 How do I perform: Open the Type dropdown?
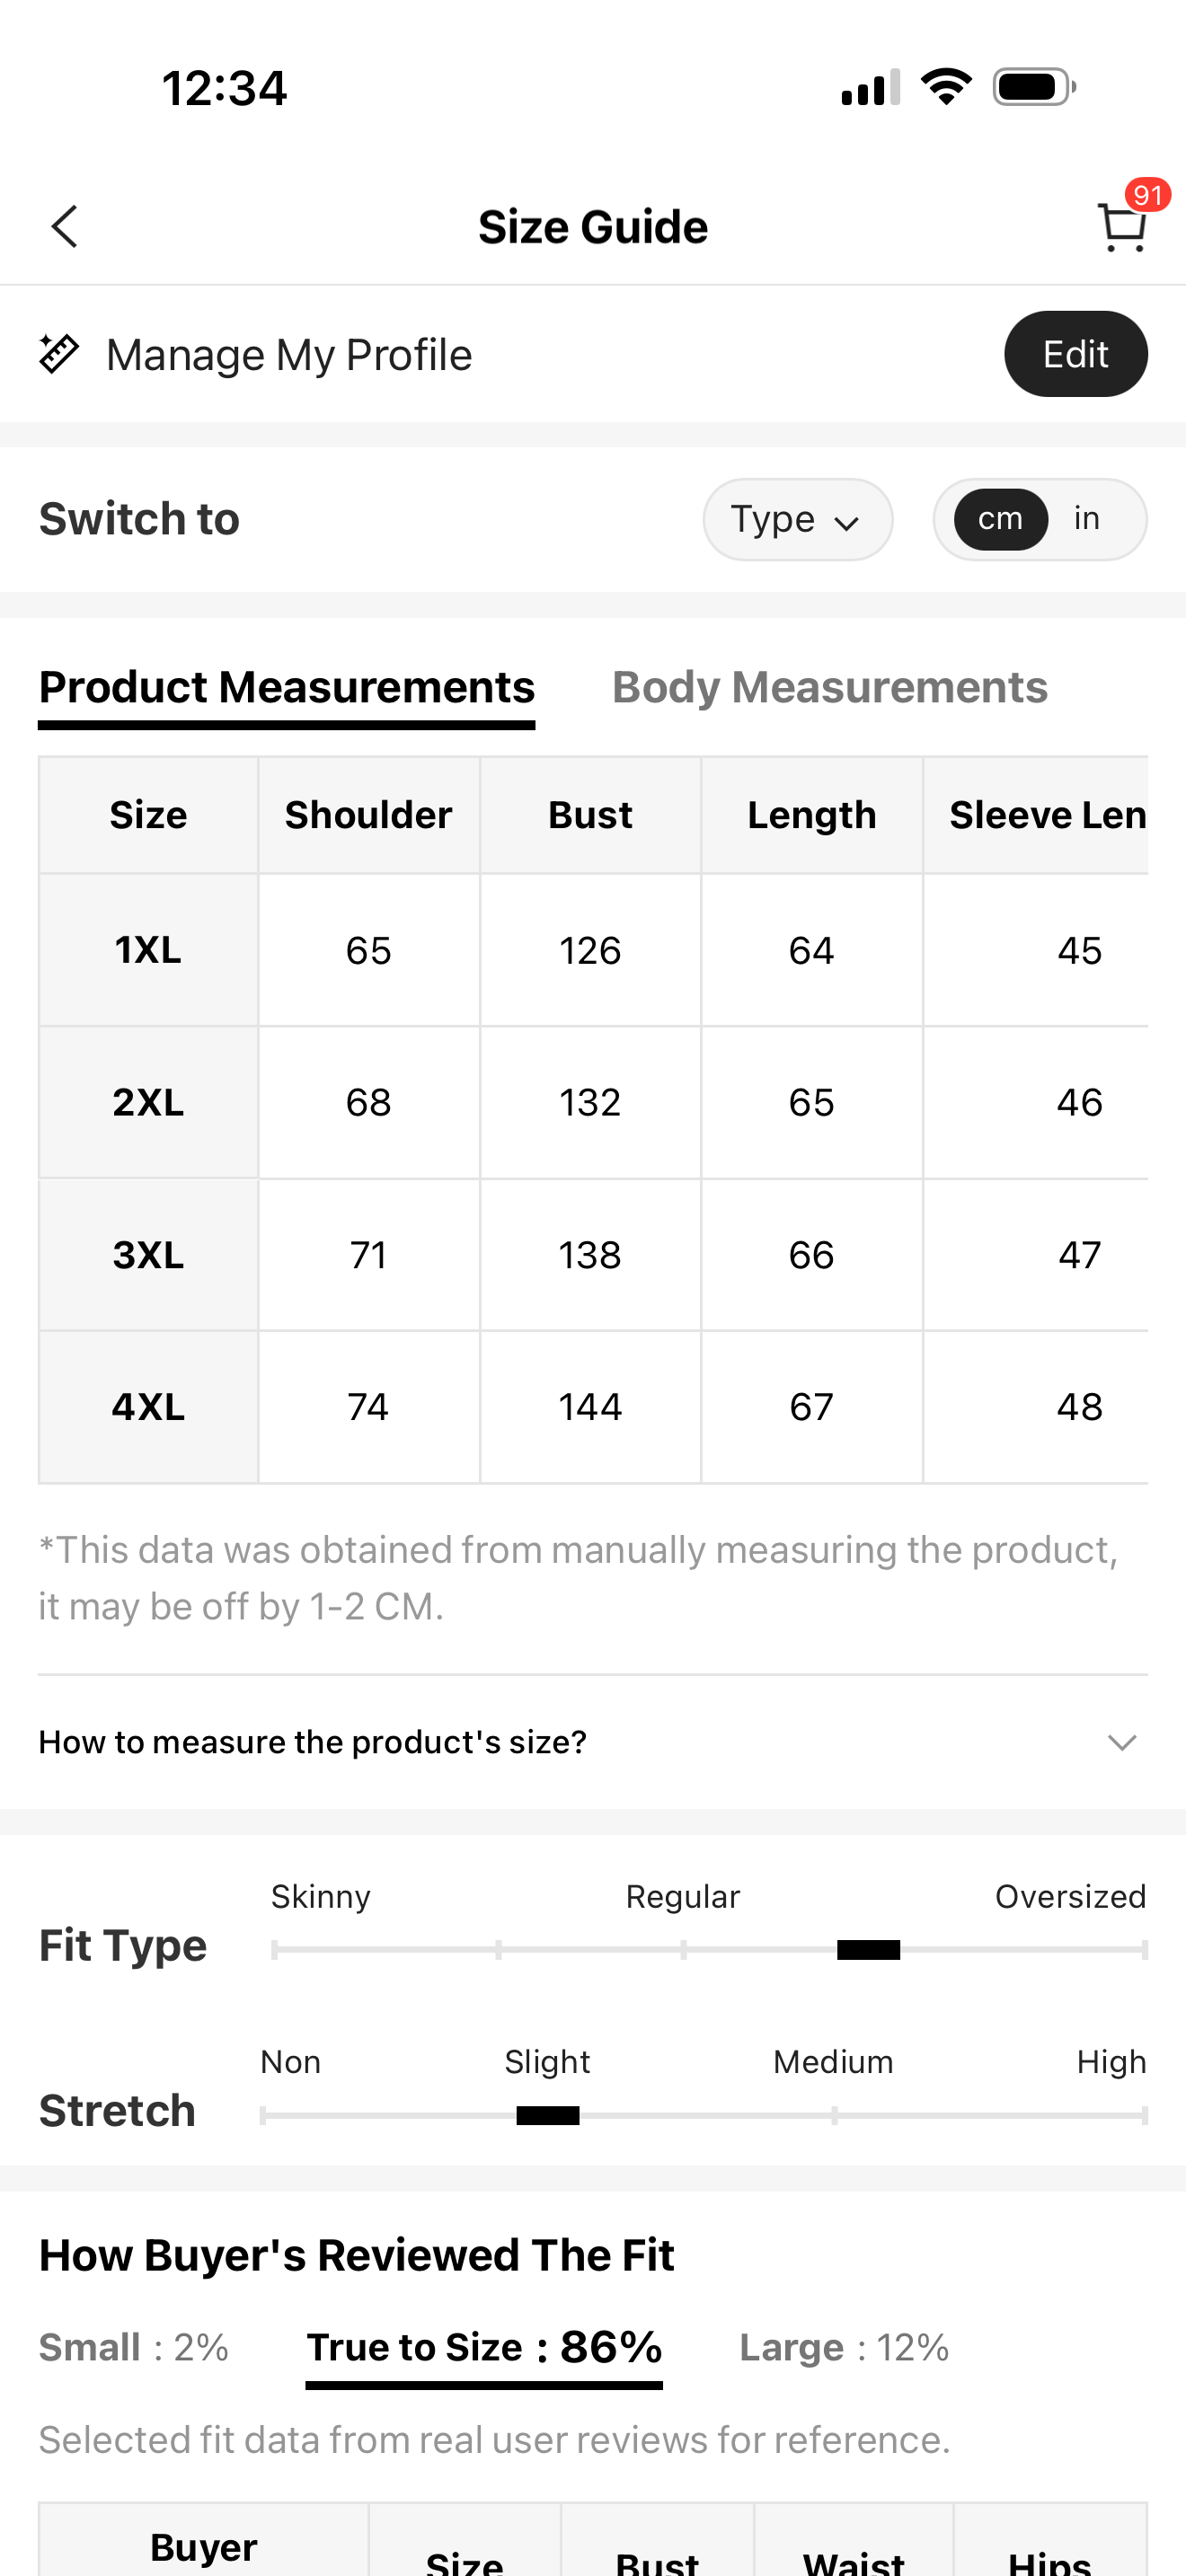pos(797,519)
